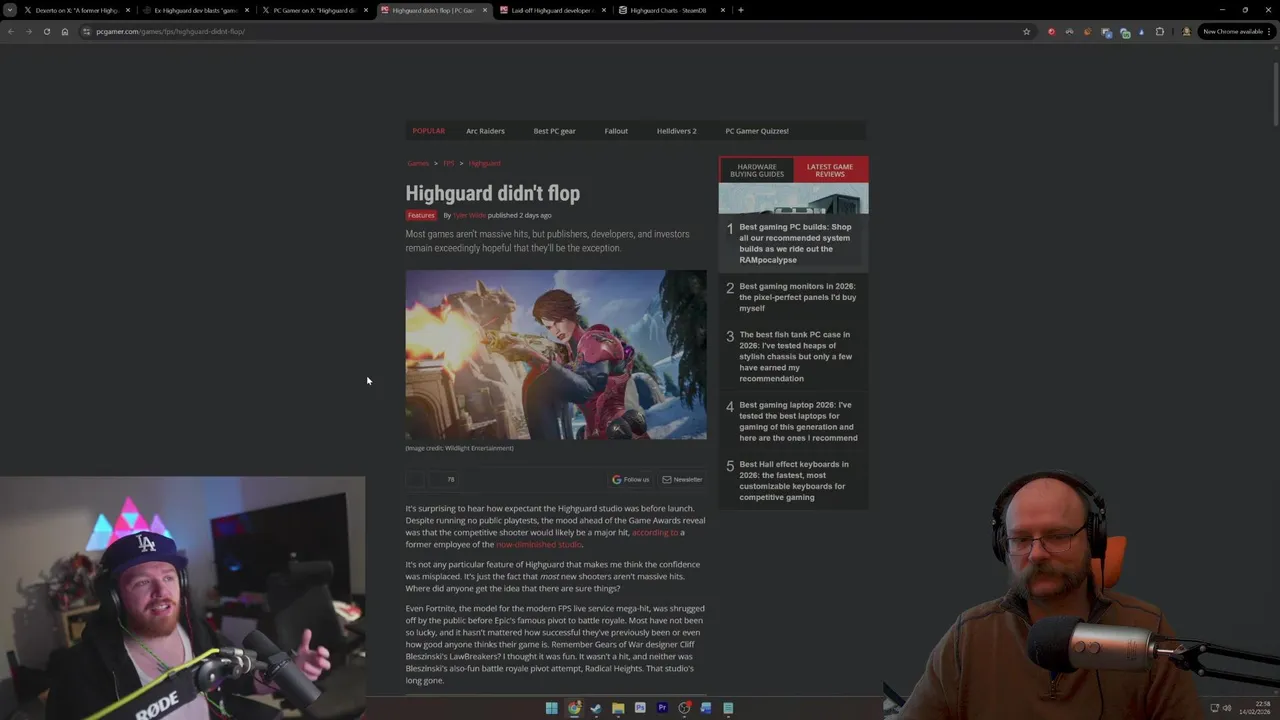Click the Games breadcrumb link

tap(418, 163)
